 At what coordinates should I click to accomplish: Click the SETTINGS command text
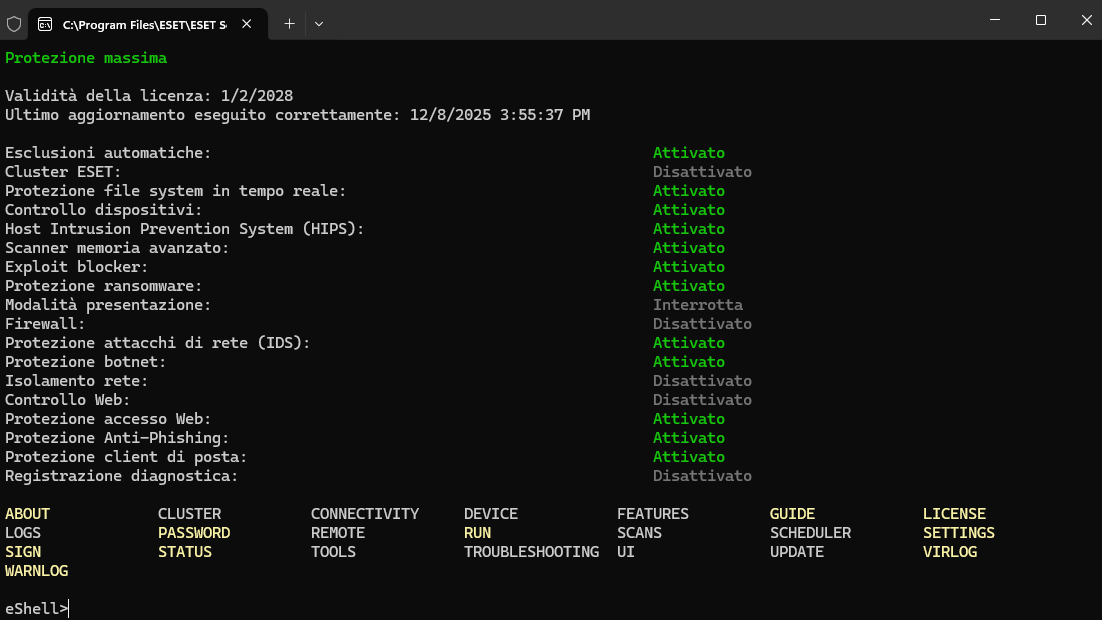(x=958, y=533)
